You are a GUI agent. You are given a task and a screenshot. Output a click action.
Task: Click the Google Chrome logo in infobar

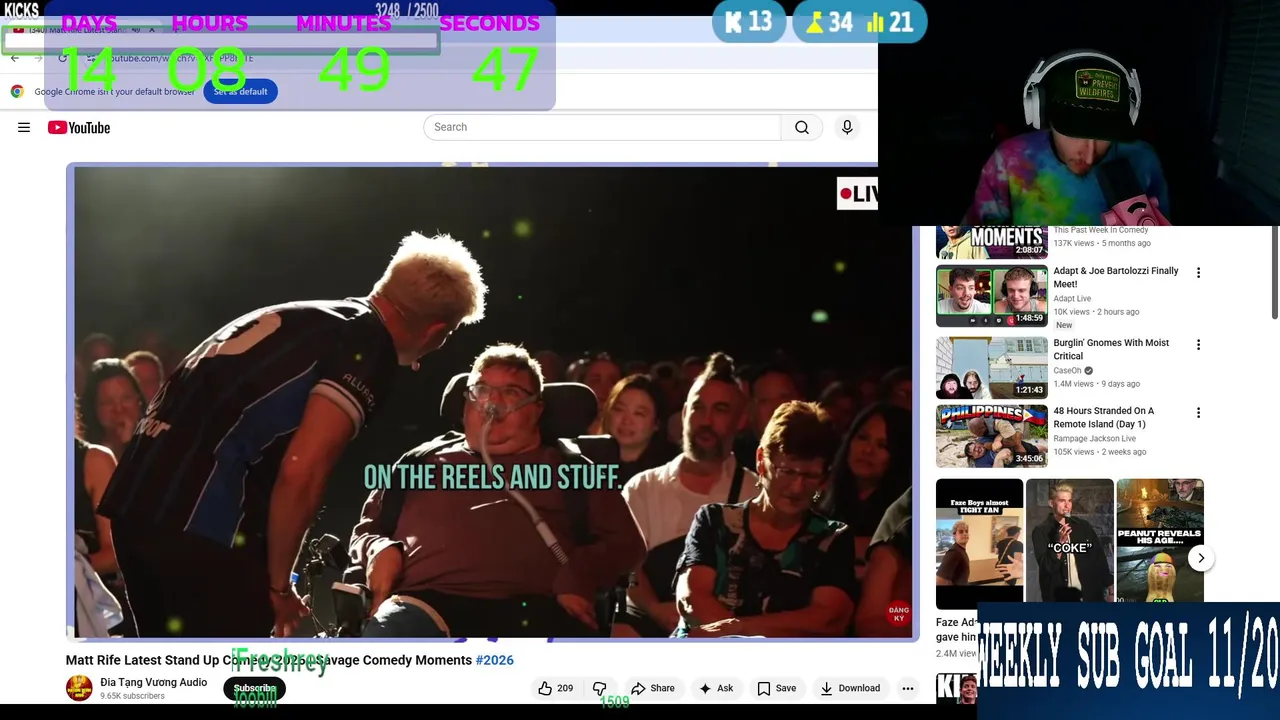(x=17, y=91)
